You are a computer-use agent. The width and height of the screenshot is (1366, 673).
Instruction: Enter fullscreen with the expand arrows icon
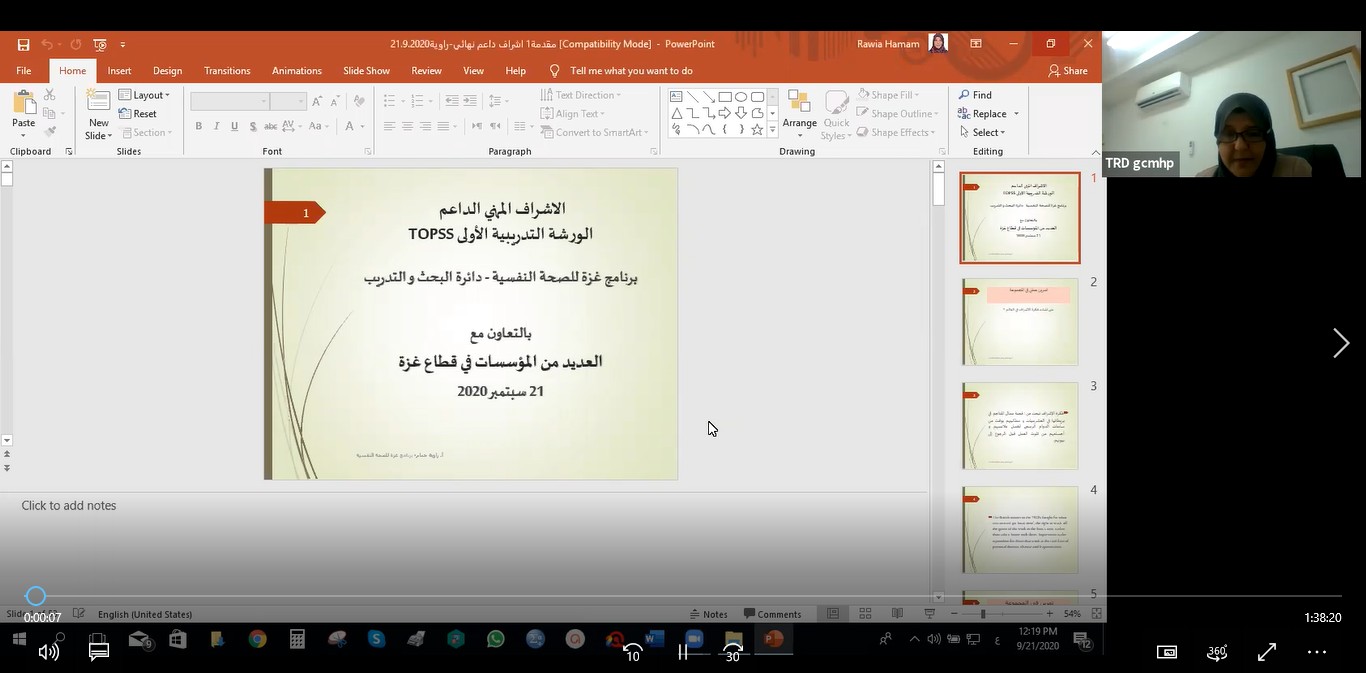pos(1266,652)
